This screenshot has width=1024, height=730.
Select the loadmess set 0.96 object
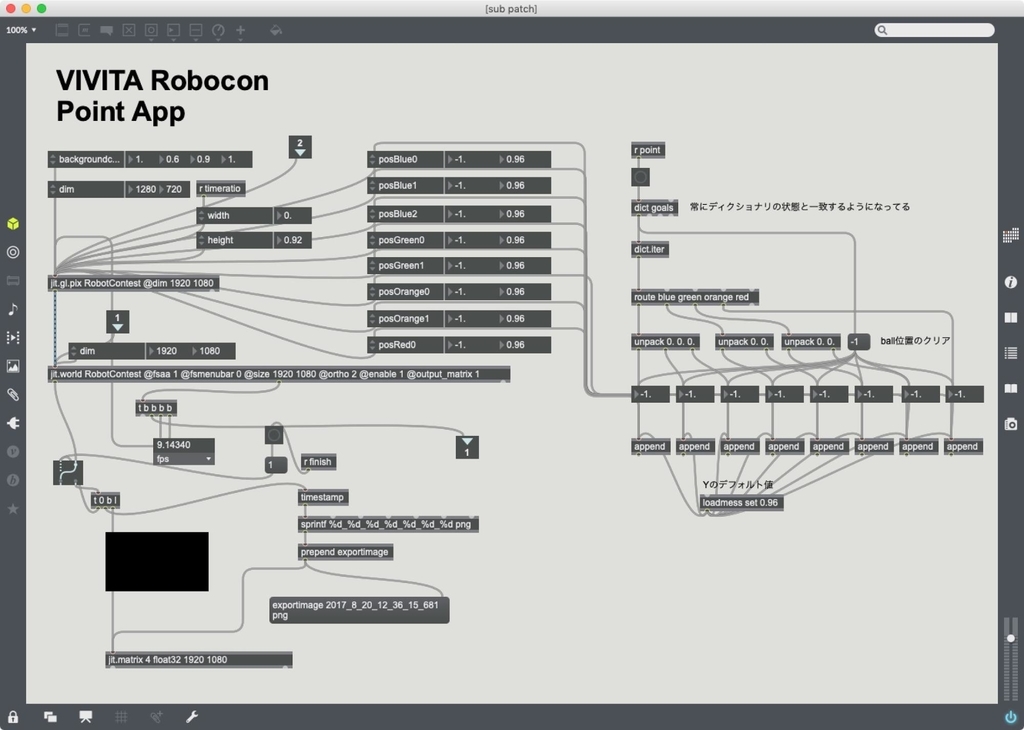(741, 503)
